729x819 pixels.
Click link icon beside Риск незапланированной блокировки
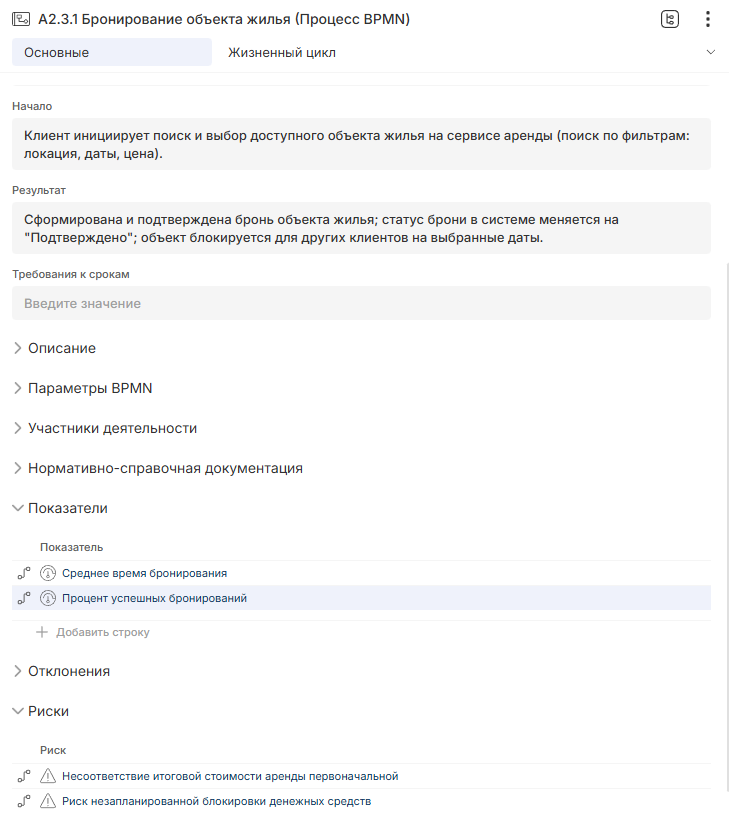pyautogui.click(x=24, y=801)
